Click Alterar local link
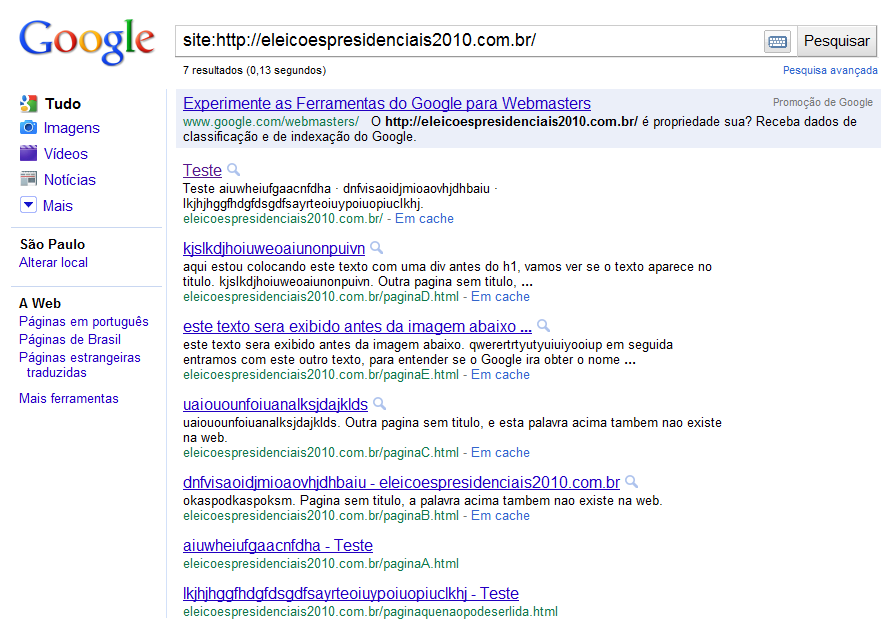The width and height of the screenshot is (890, 634). point(54,263)
